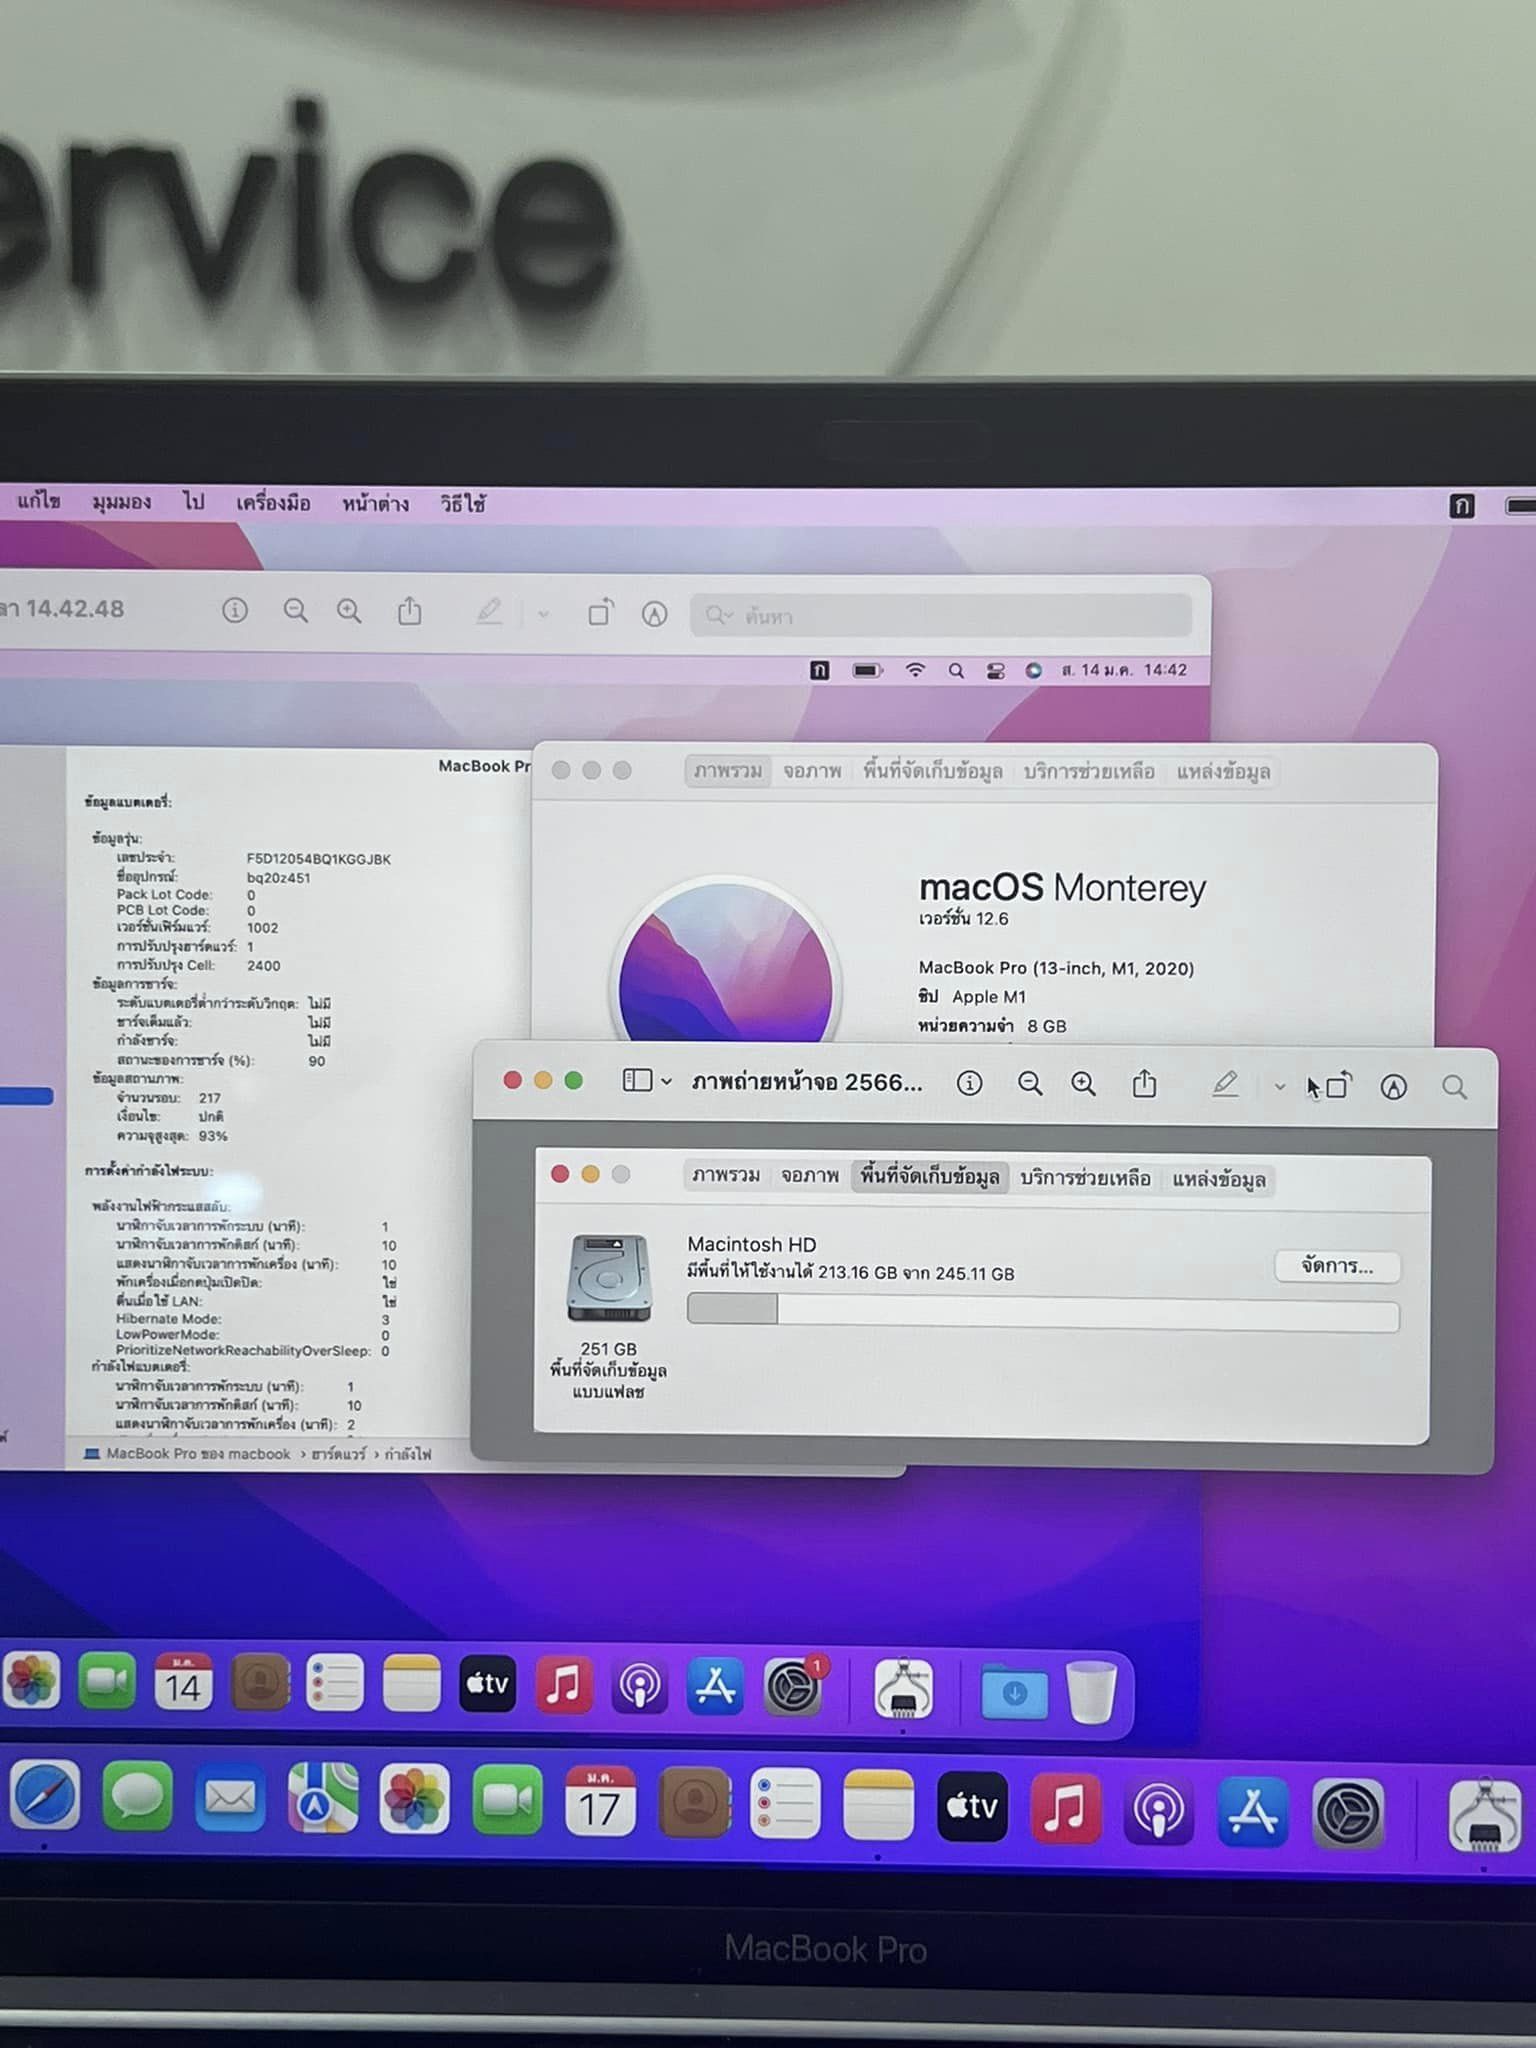Screen dimensions: 1536x2048
Task: Click the pencil highlight icon in front Preview window
Action: pyautogui.click(x=1225, y=1084)
